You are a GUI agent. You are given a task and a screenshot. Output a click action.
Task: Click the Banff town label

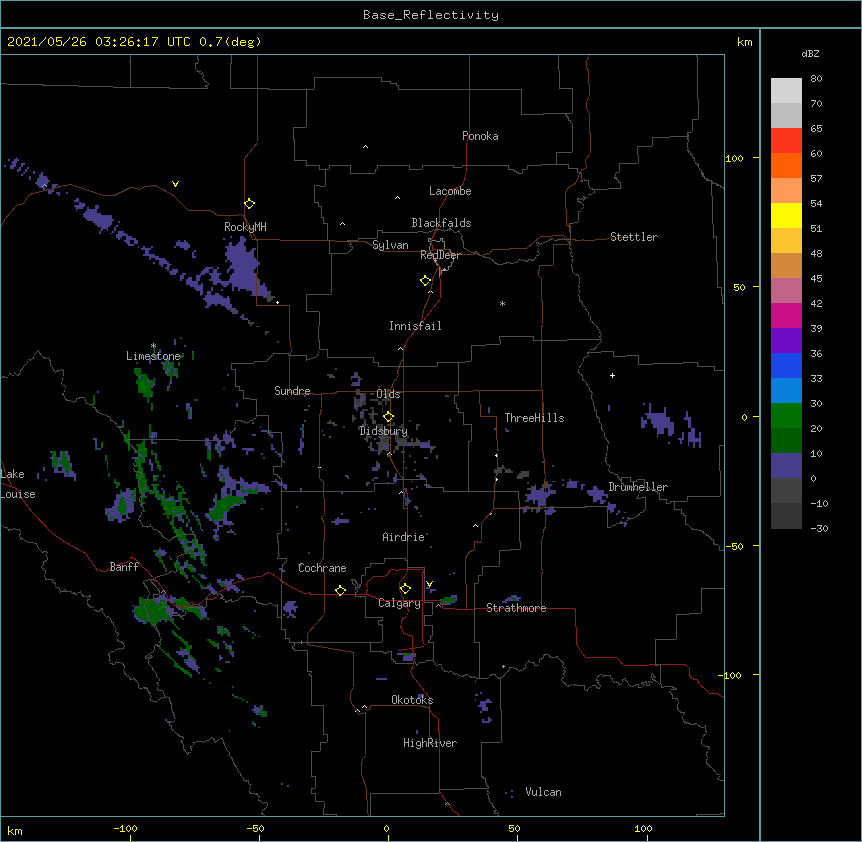pyautogui.click(x=124, y=567)
